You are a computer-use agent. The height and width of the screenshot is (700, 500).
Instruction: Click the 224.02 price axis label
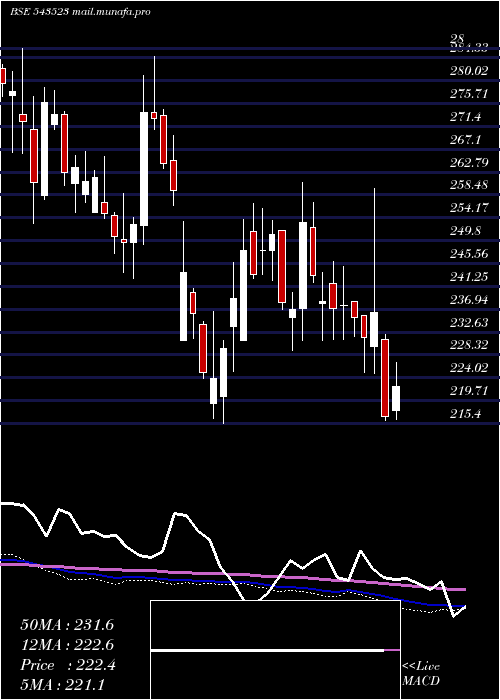[469, 367]
